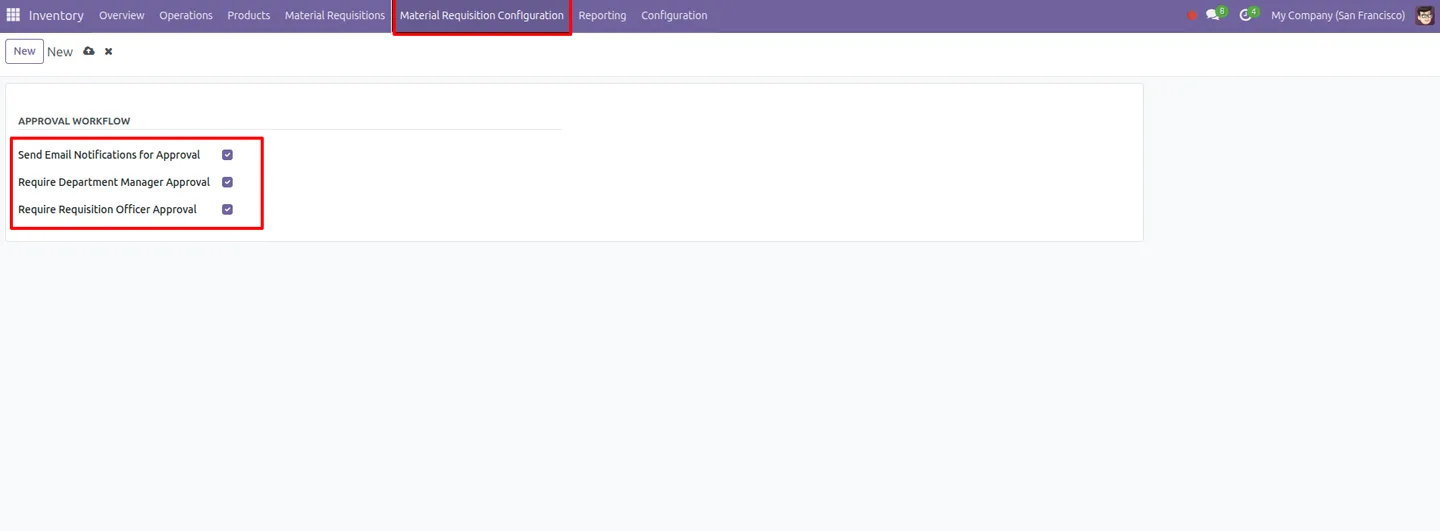Click the APPROVAL WORKFLOW section heading
This screenshot has width=1440, height=531.
tap(74, 121)
